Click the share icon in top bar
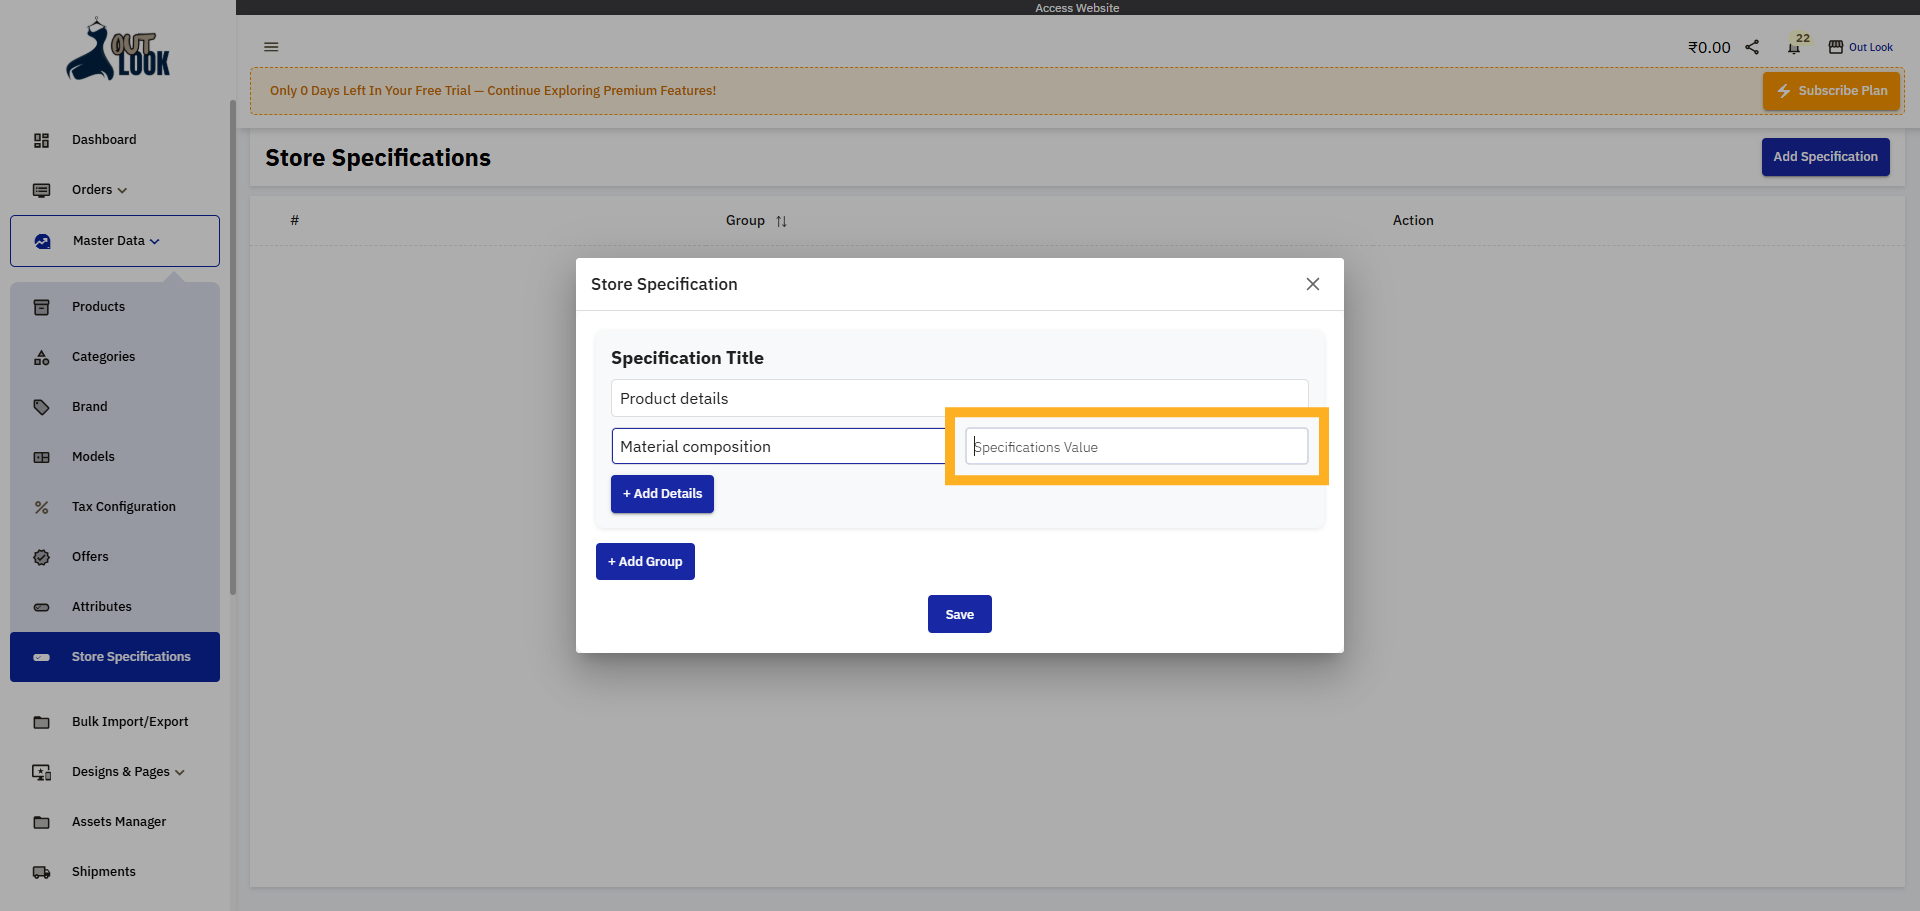Viewport: 1920px width, 911px height. [x=1751, y=47]
